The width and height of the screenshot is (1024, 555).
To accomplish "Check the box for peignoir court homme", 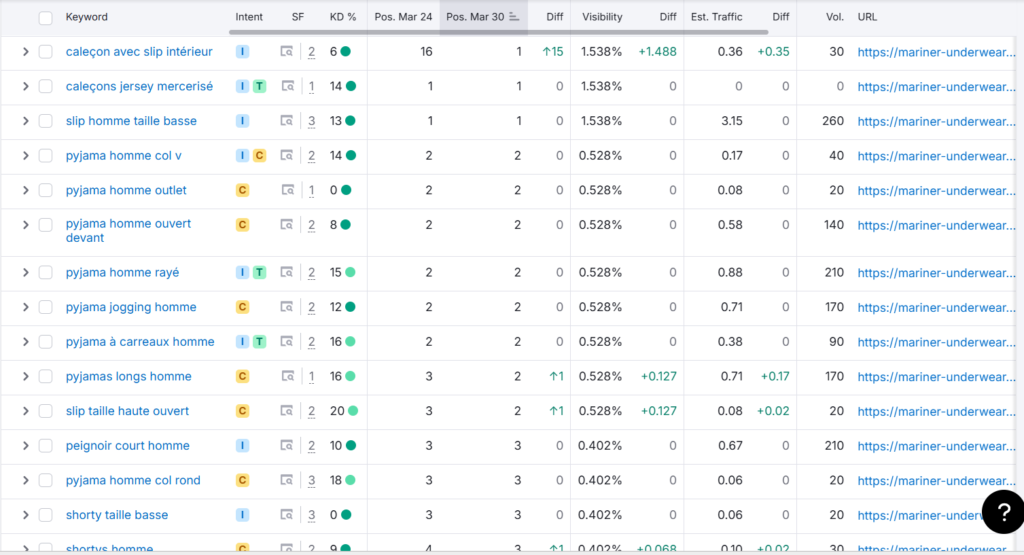I will point(45,445).
